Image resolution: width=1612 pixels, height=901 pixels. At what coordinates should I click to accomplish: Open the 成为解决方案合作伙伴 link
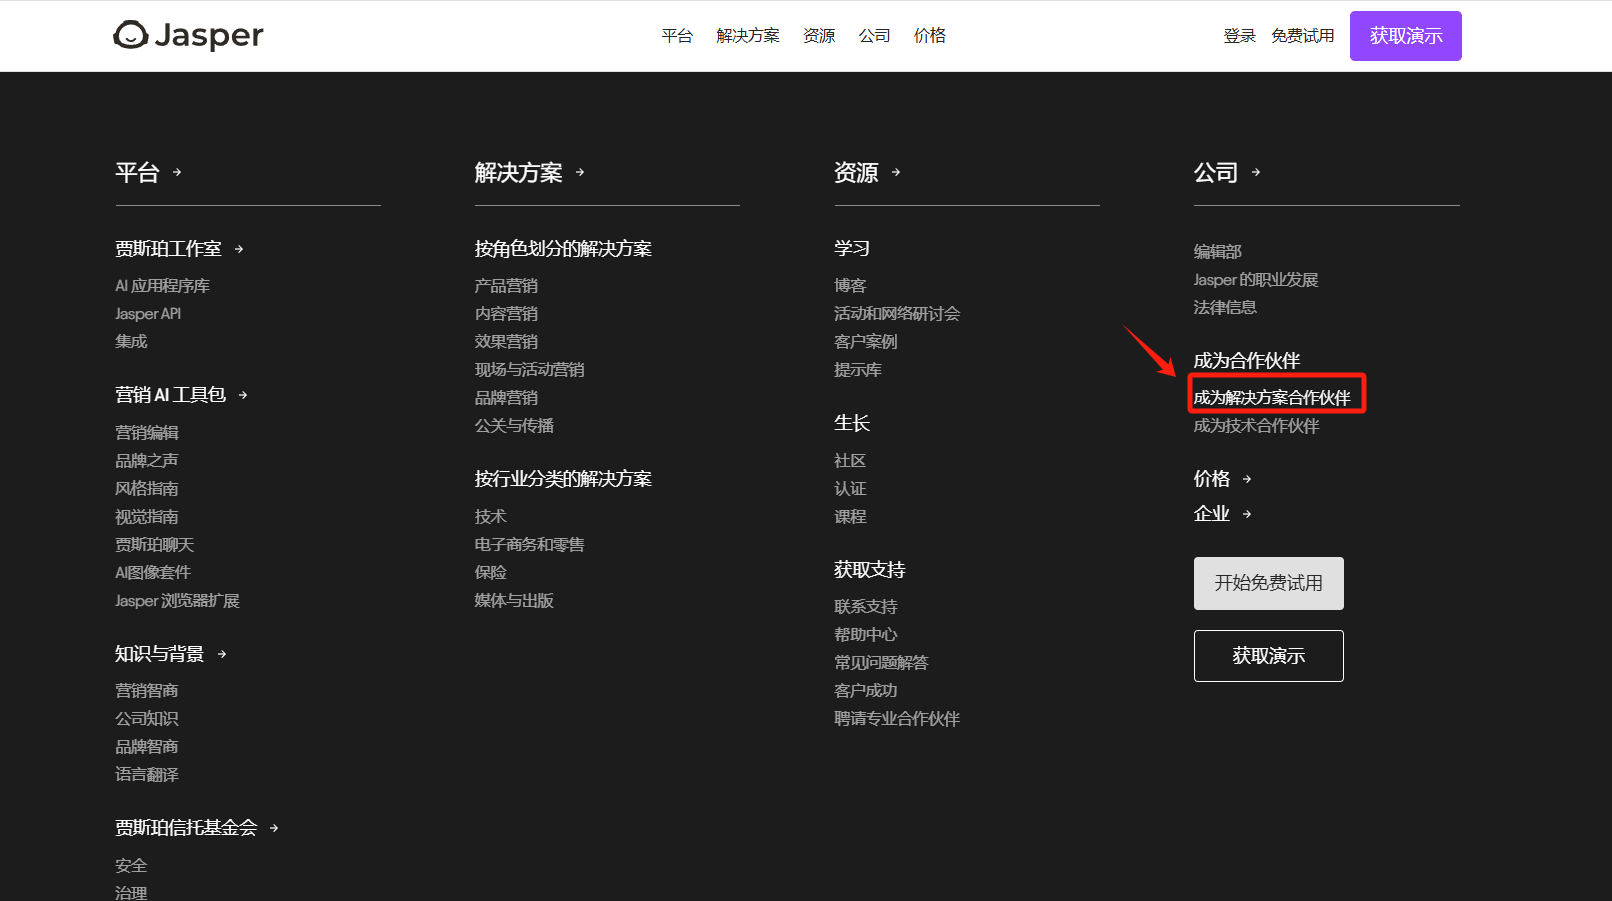tap(1272, 398)
